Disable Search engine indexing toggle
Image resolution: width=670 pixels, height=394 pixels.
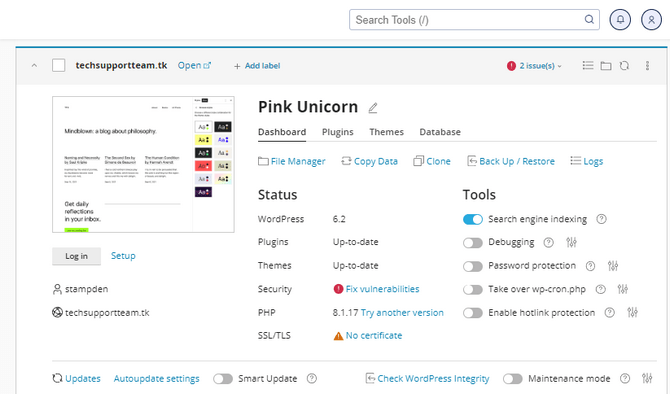(x=473, y=219)
